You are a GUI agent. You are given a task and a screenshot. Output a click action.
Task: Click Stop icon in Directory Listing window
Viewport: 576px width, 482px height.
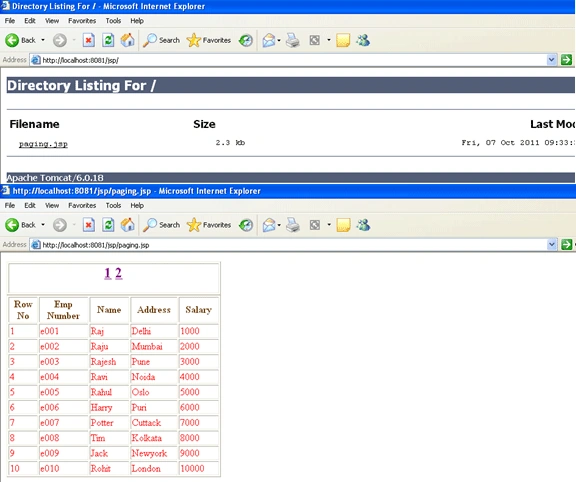tap(89, 40)
